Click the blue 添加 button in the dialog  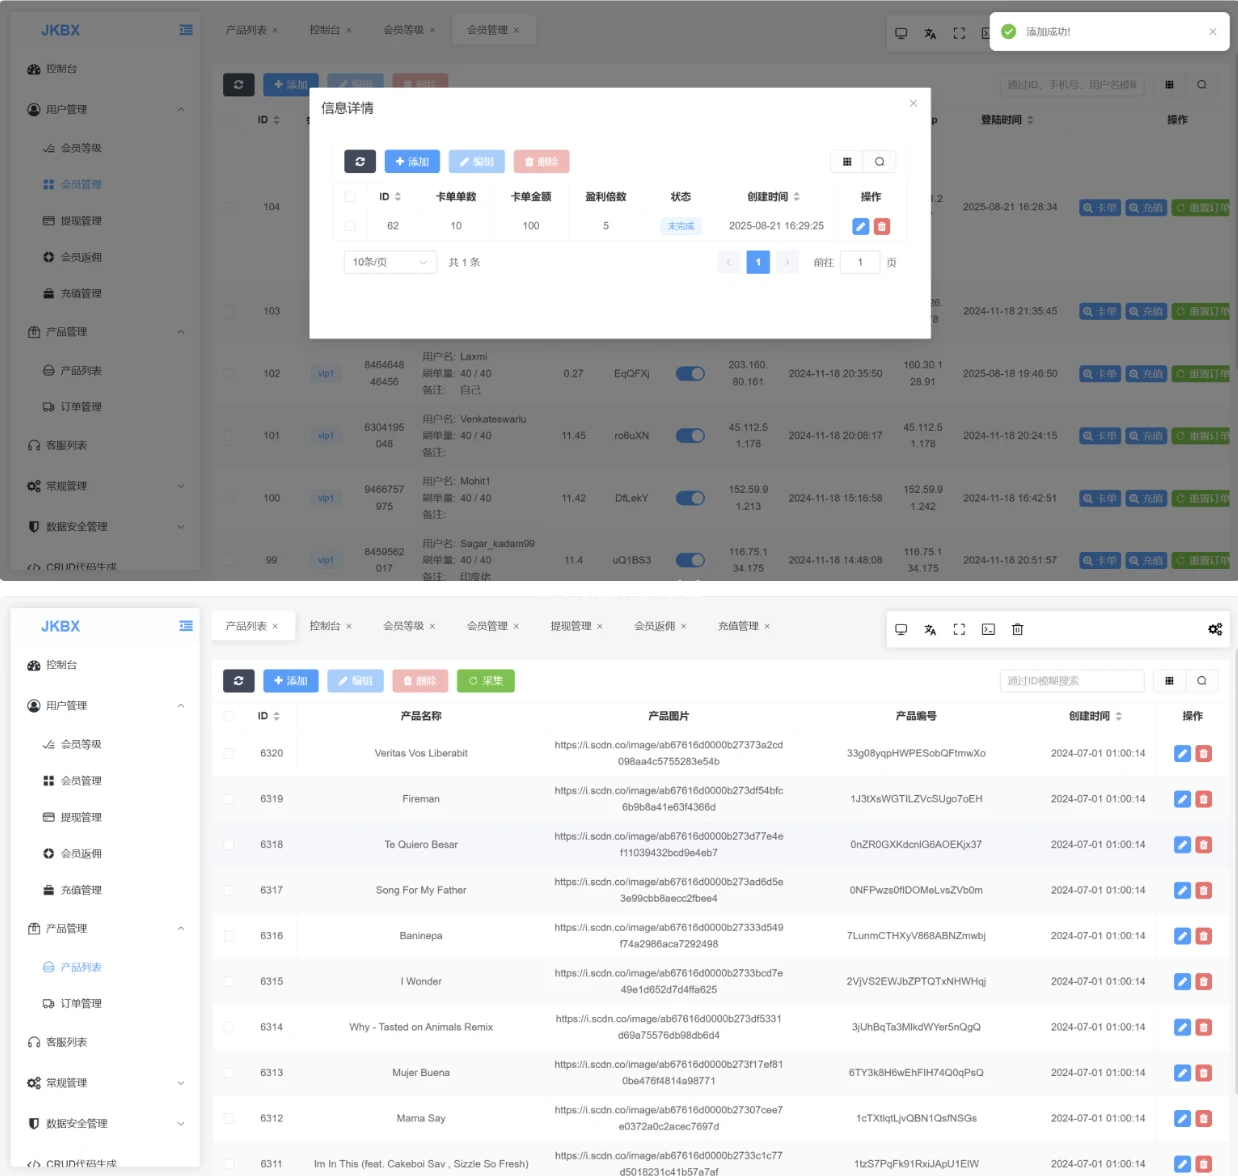[412, 161]
